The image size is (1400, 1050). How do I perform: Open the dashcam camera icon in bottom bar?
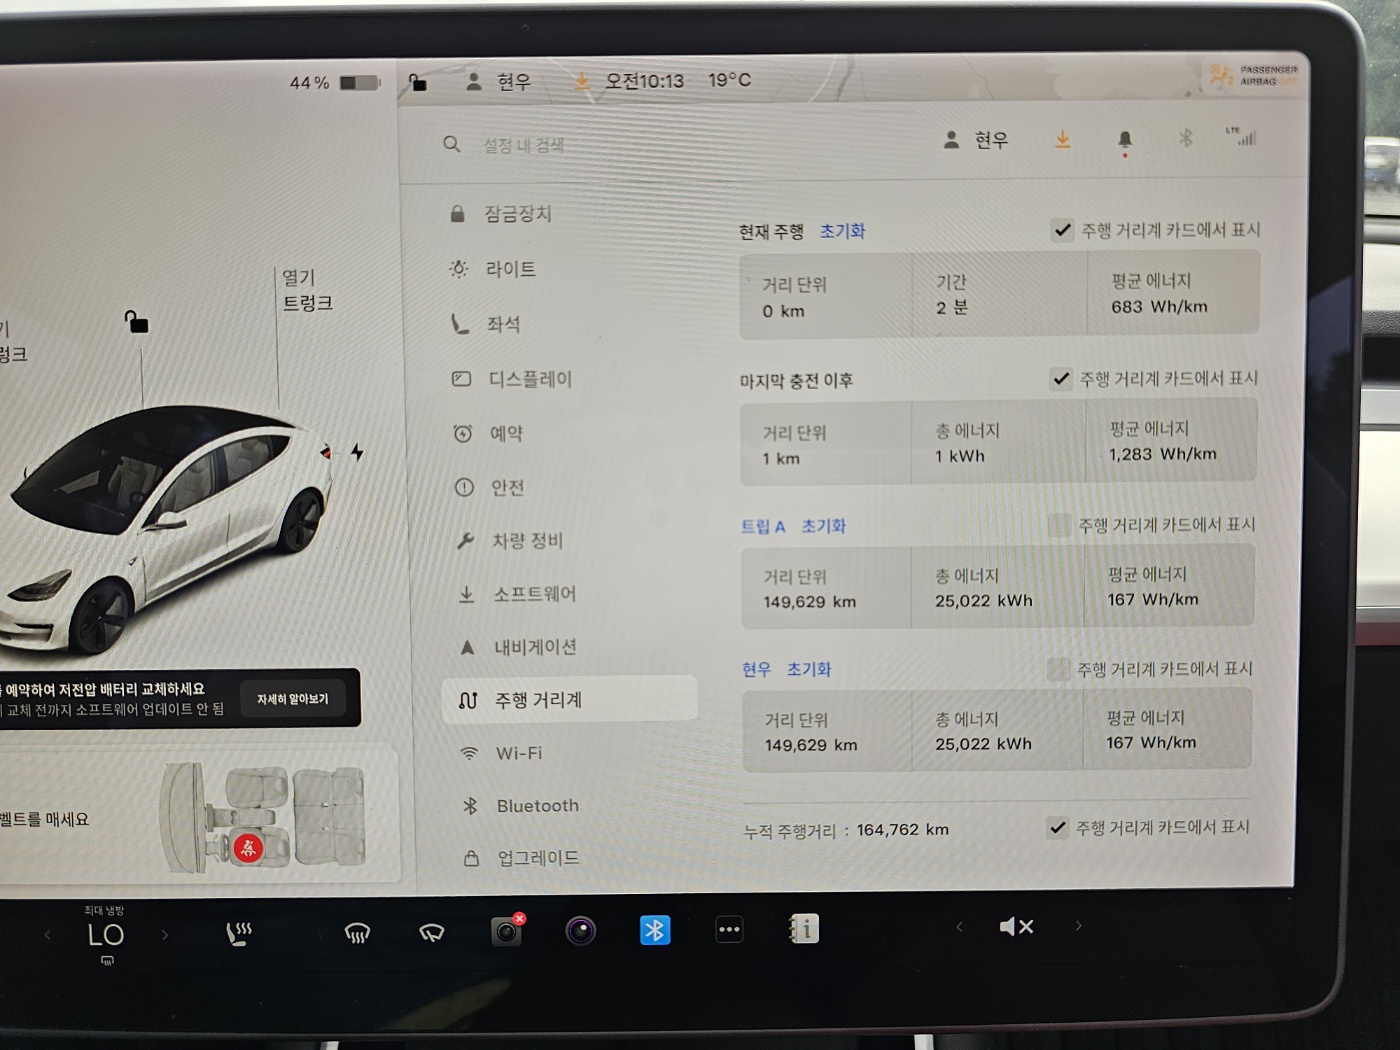pyautogui.click(x=506, y=931)
